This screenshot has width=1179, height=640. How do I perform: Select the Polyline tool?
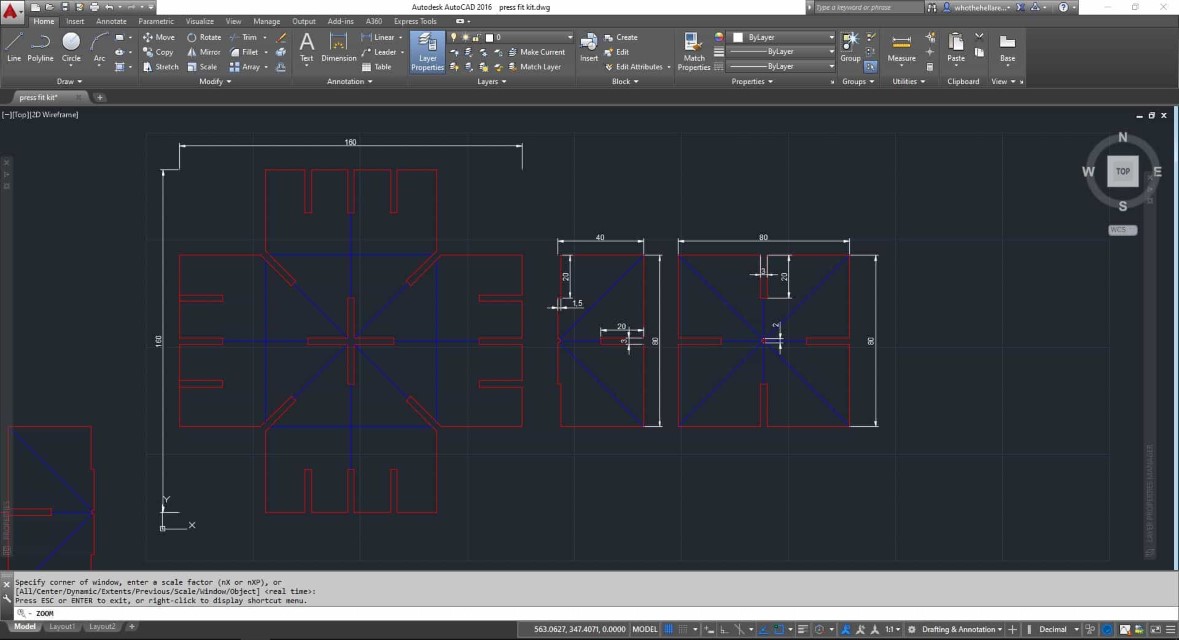40,48
